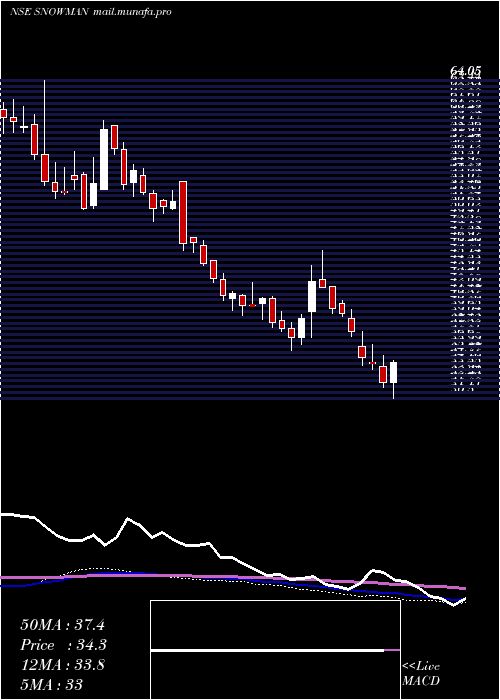Click the white horizontal MACD signal line

click(x=267, y=651)
